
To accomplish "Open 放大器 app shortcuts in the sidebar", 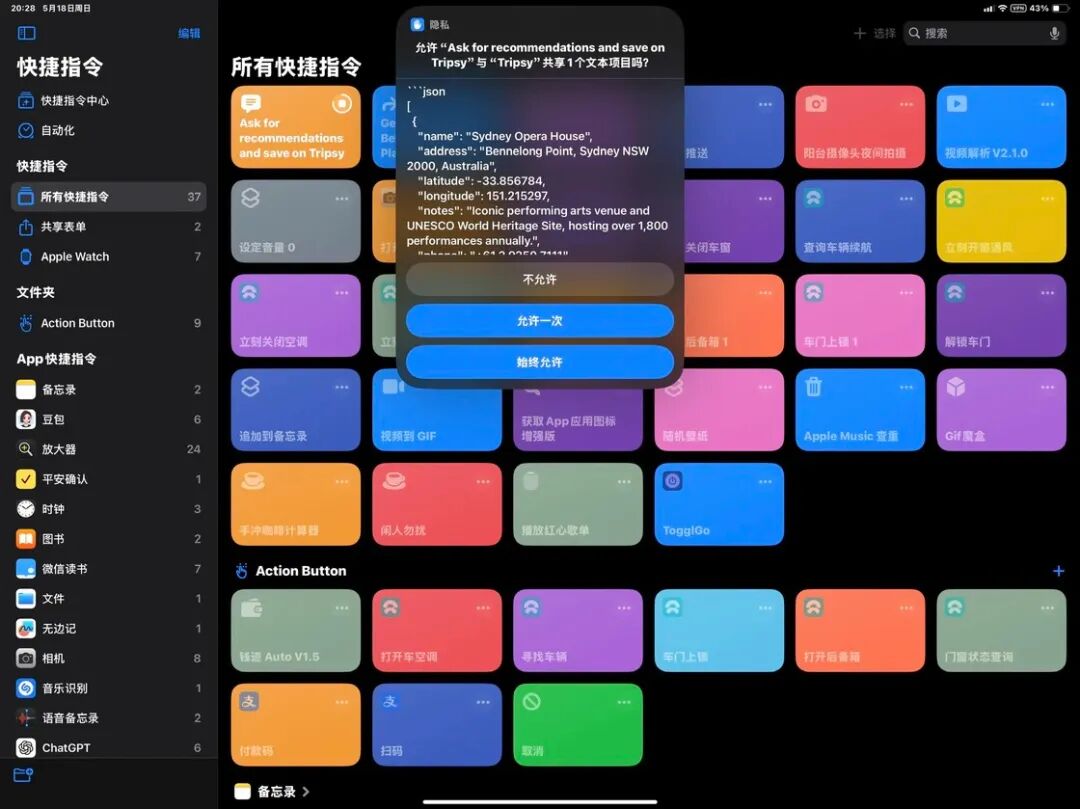I will pyautogui.click(x=109, y=449).
